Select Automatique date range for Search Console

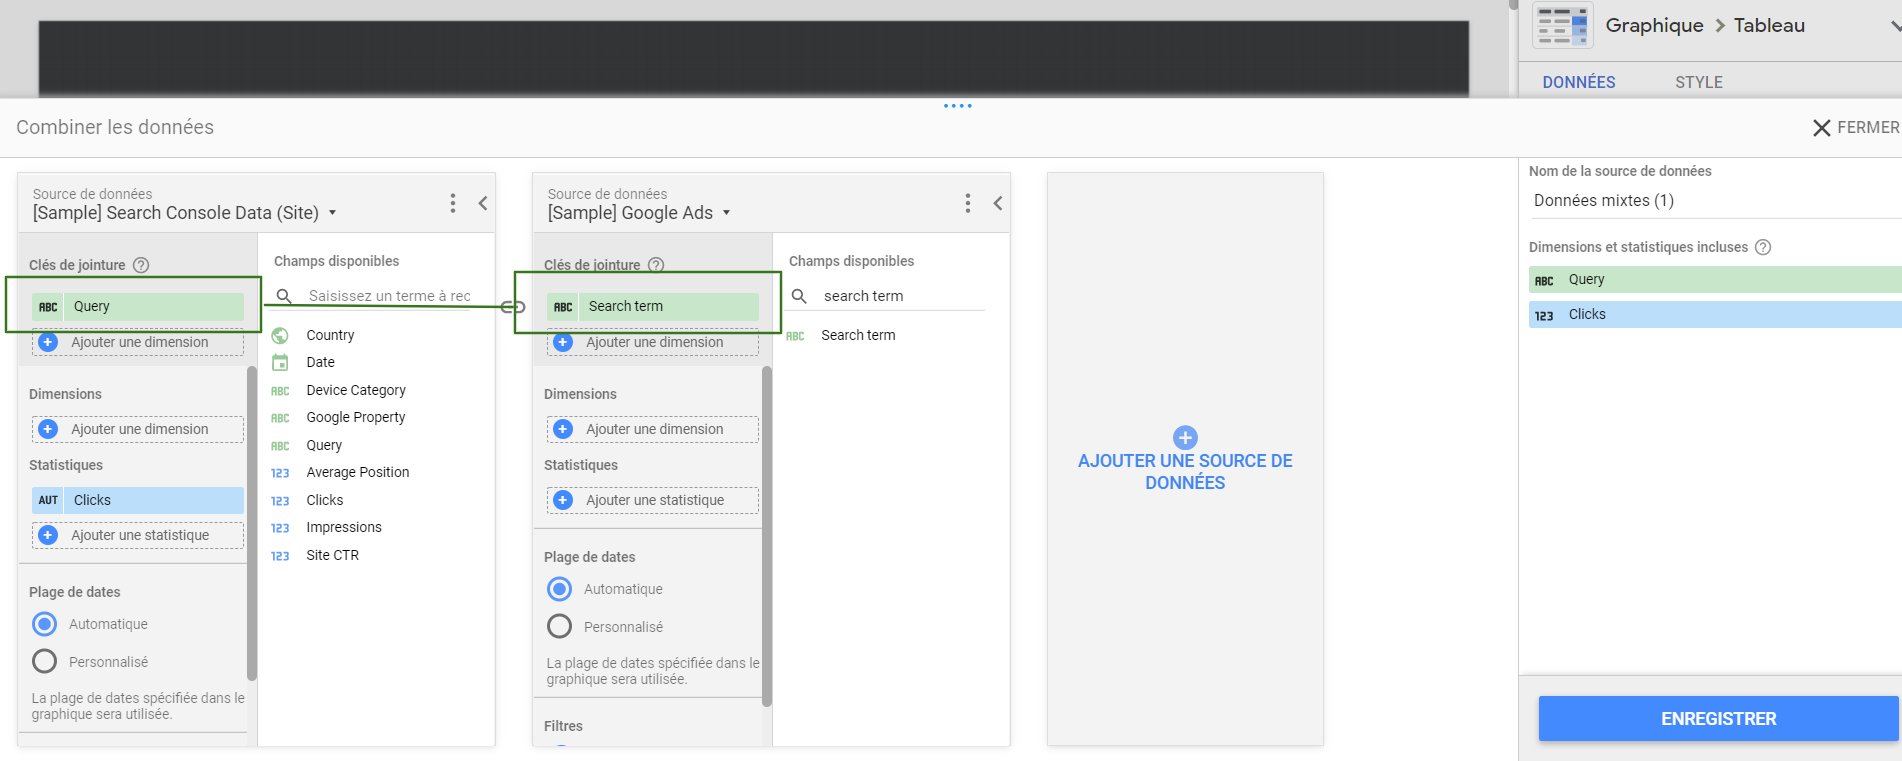click(45, 624)
